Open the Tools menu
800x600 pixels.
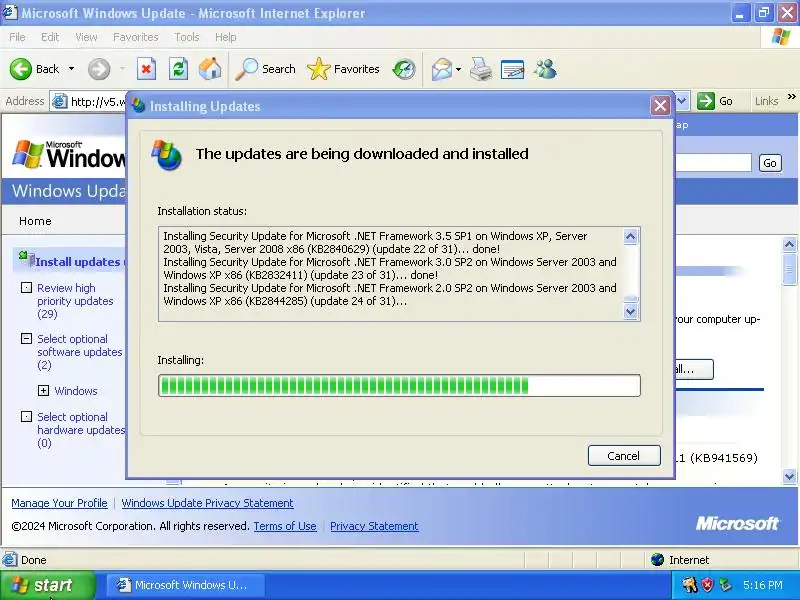point(187,37)
